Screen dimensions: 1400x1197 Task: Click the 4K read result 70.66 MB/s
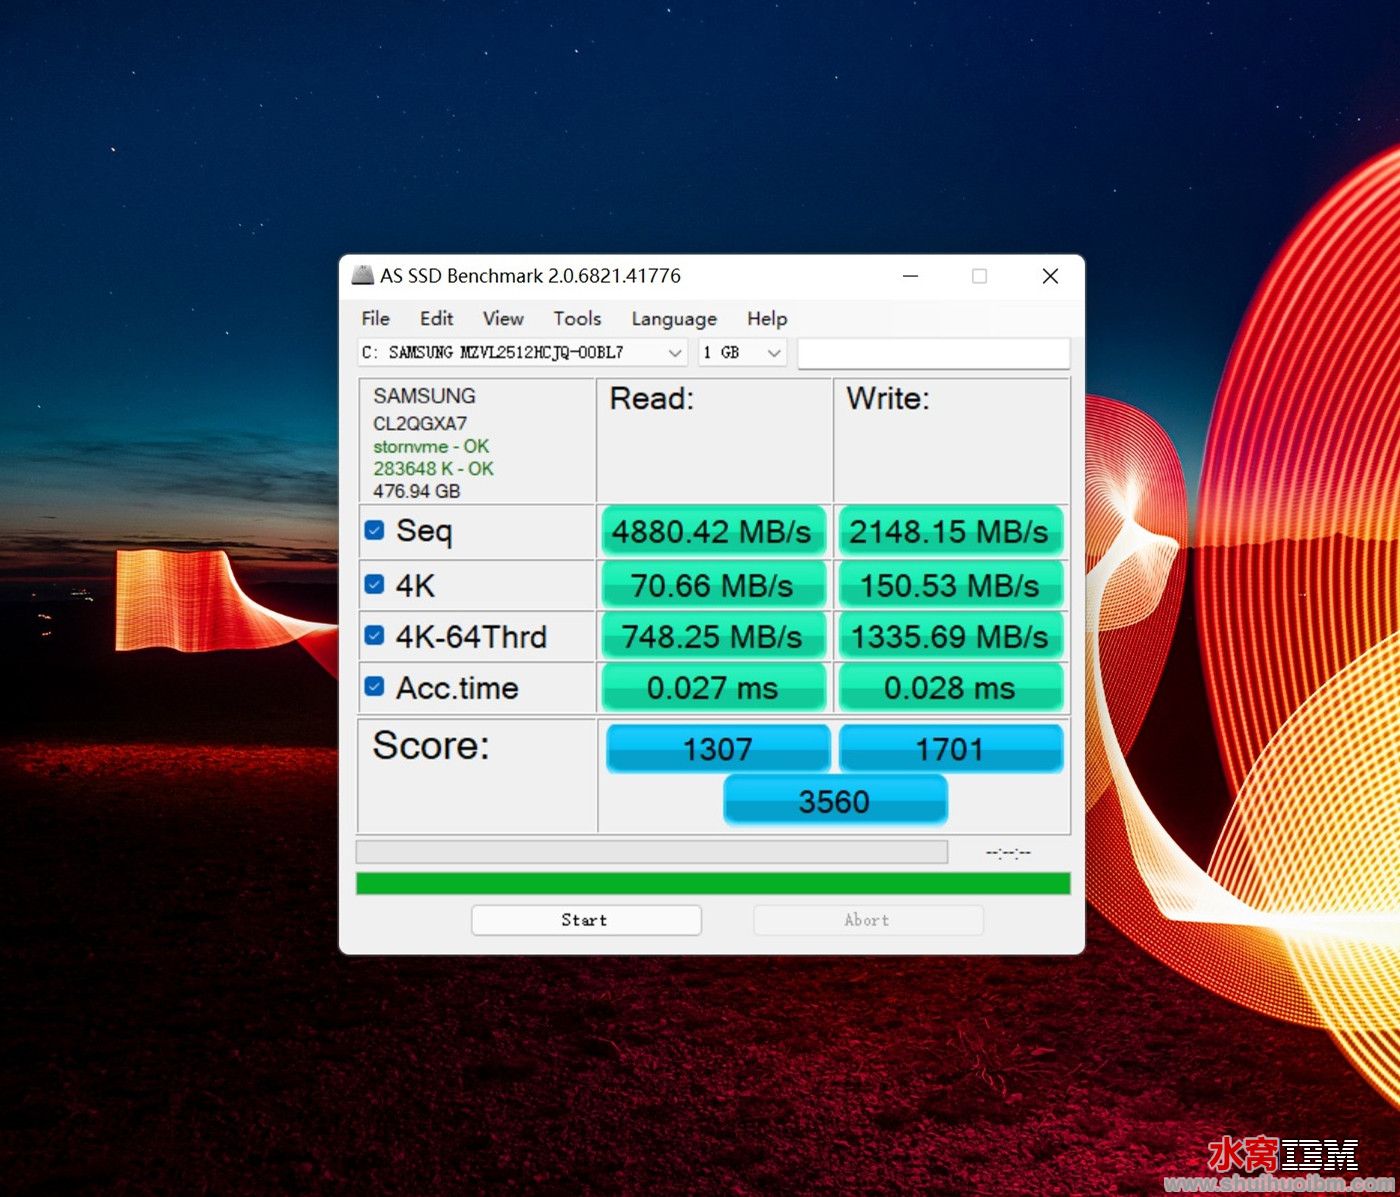pyautogui.click(x=713, y=585)
